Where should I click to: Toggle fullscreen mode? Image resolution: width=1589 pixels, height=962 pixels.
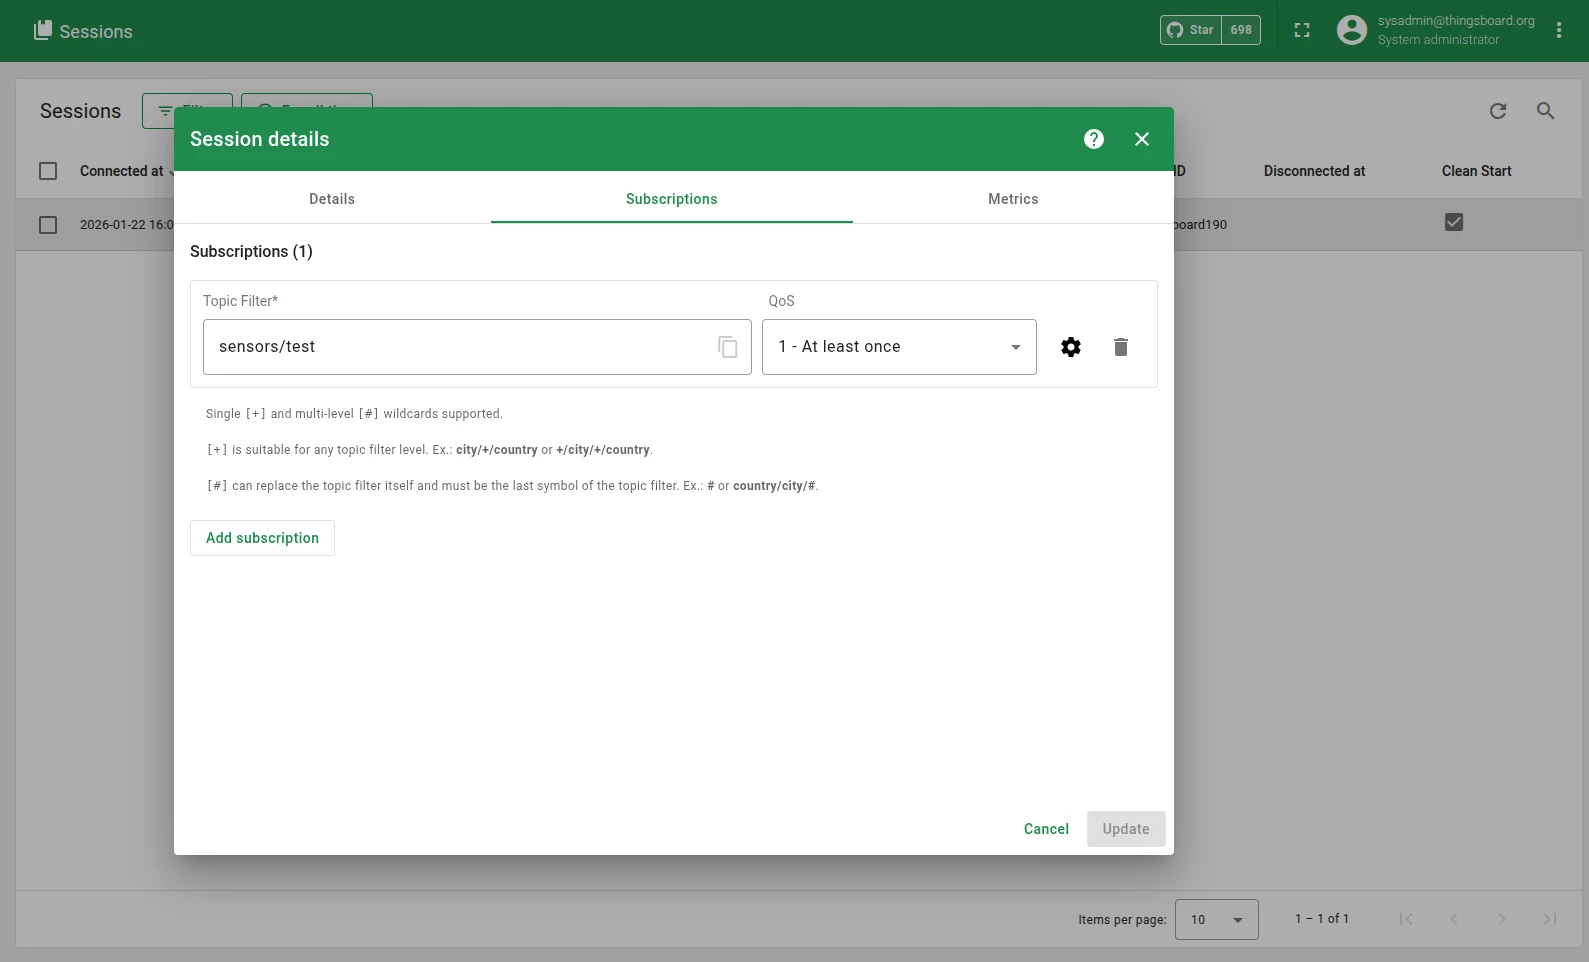click(1302, 31)
